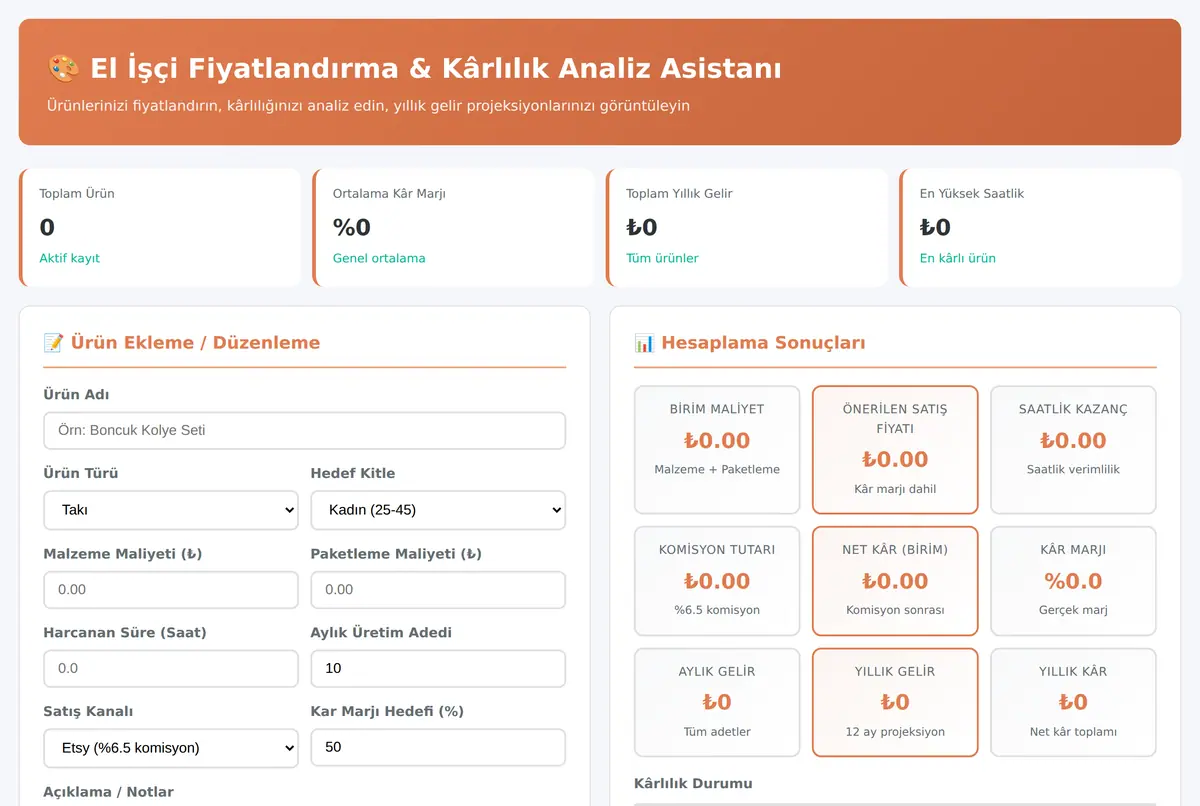Click the 'Gerçek marj' caption
1200x806 pixels.
[x=1073, y=610]
